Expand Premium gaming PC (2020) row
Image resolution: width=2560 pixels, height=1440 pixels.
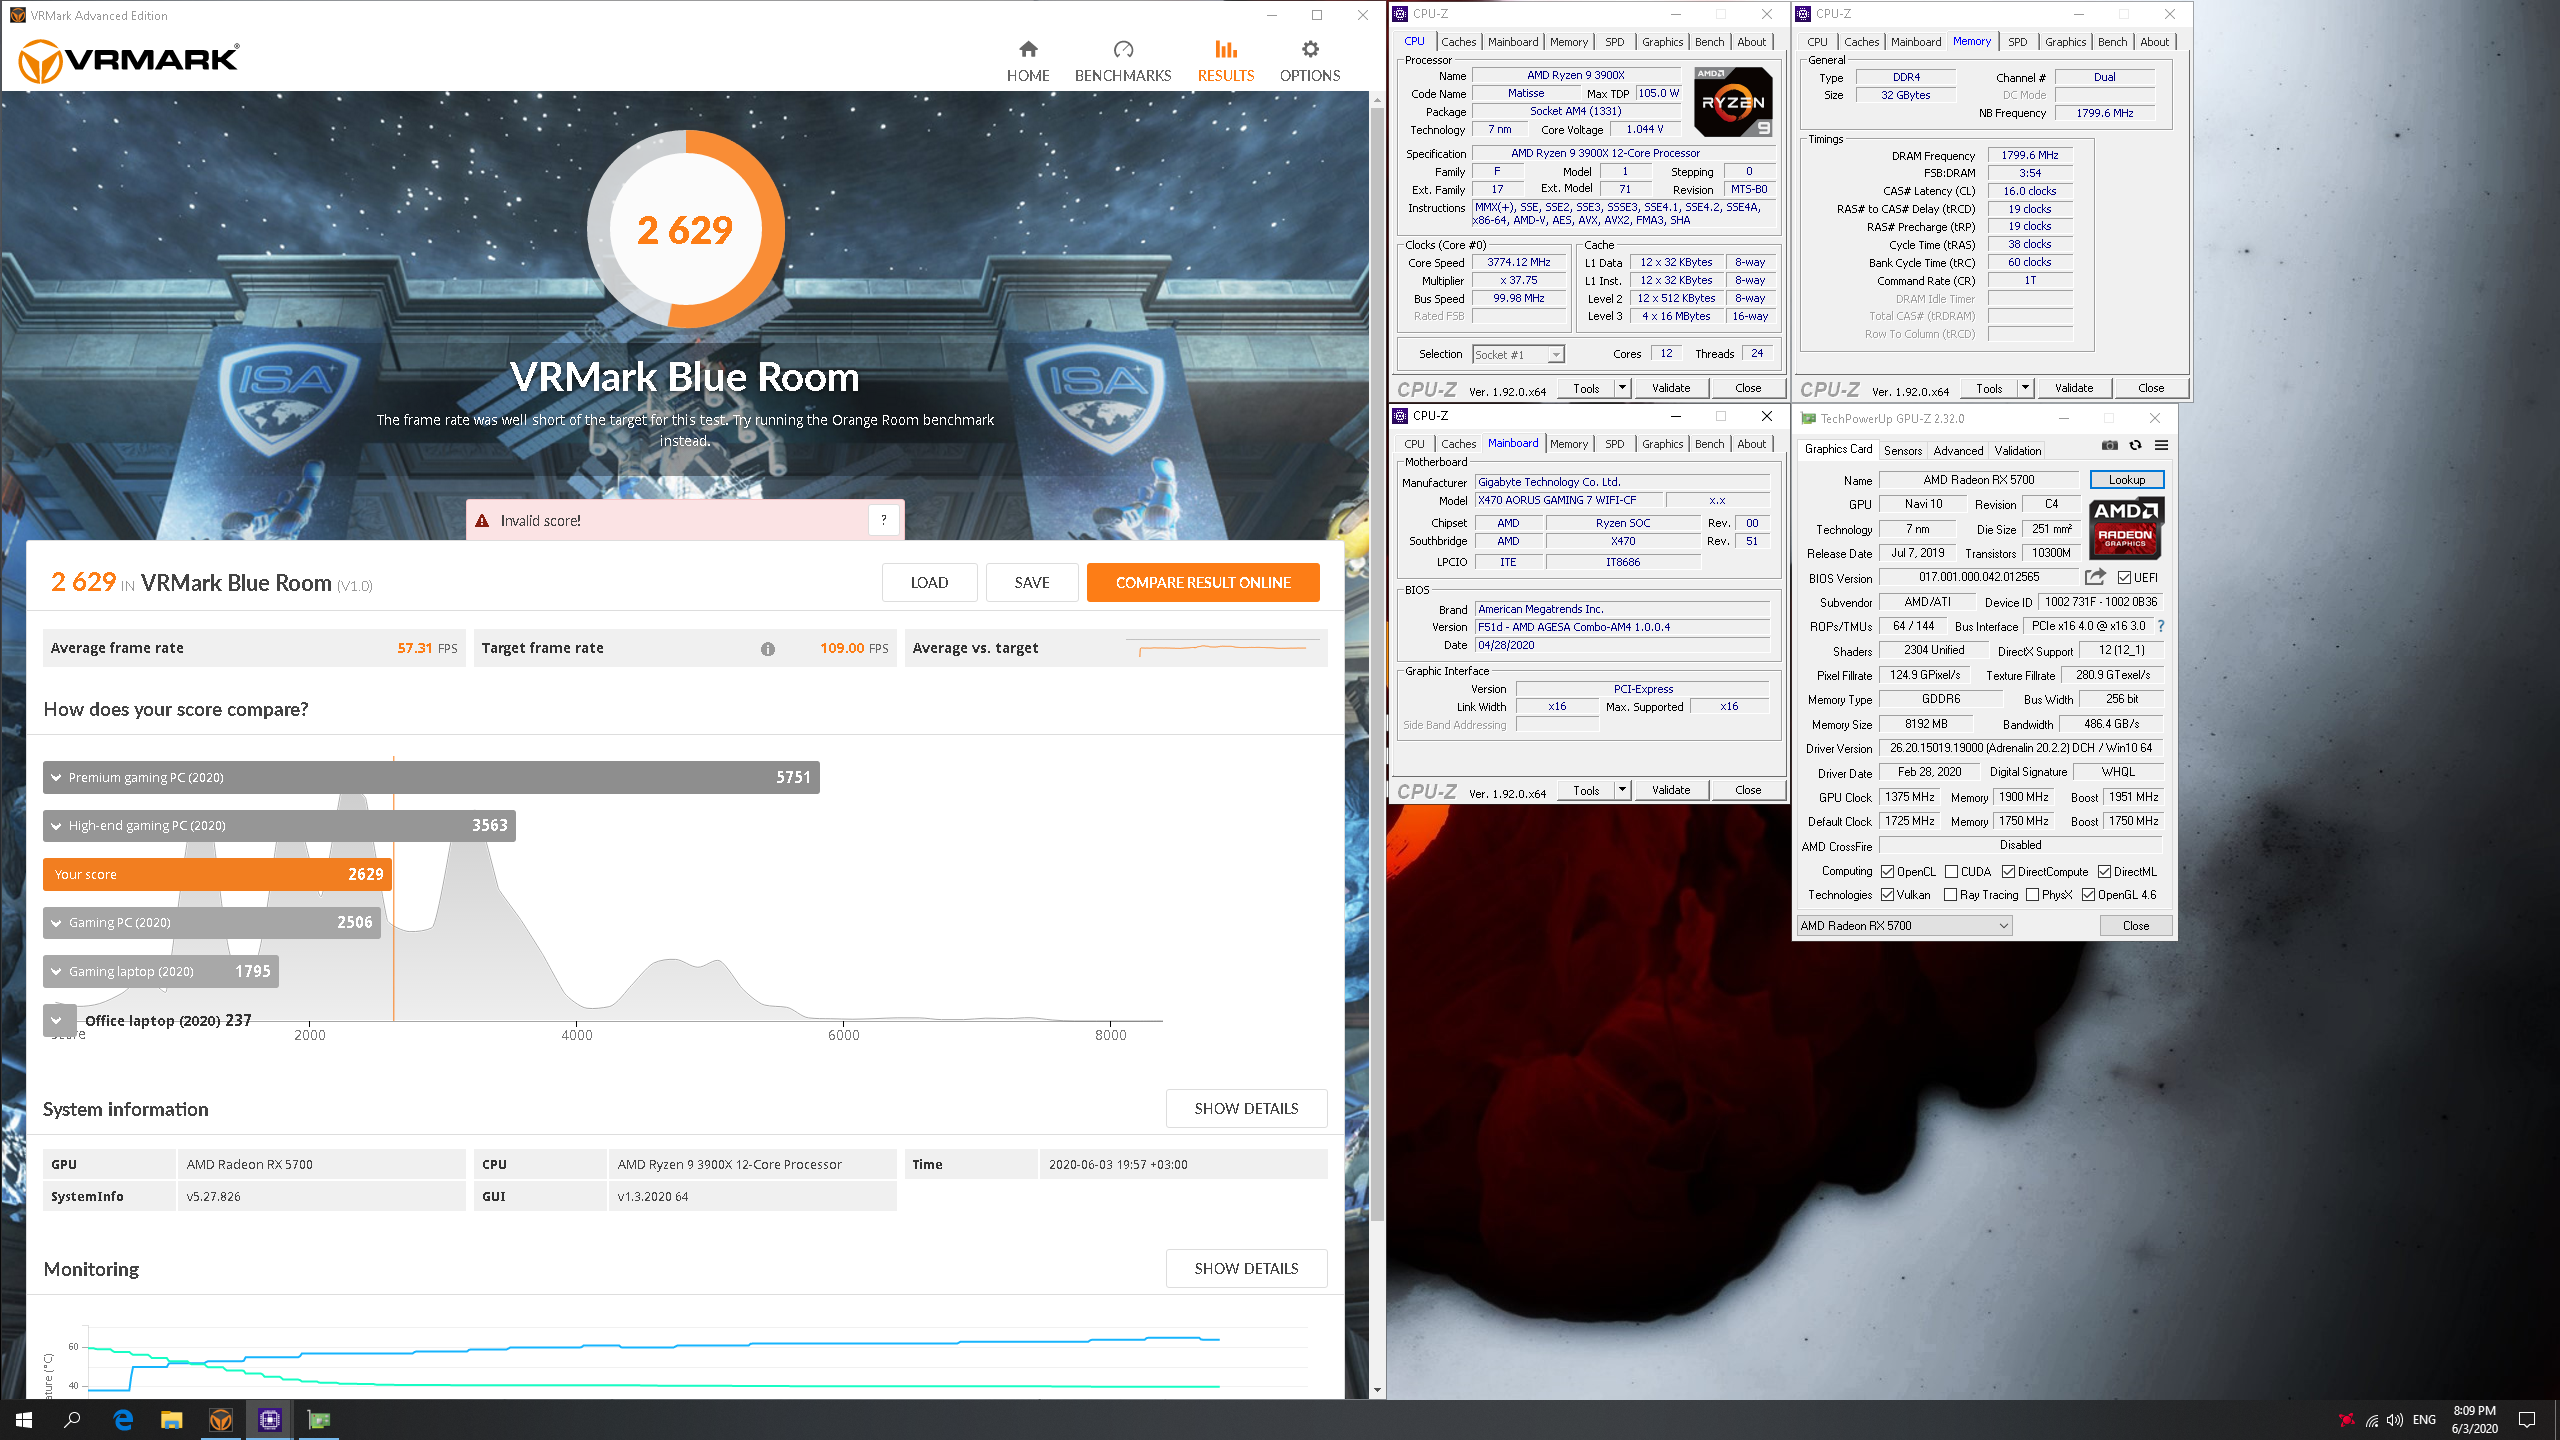(431, 777)
